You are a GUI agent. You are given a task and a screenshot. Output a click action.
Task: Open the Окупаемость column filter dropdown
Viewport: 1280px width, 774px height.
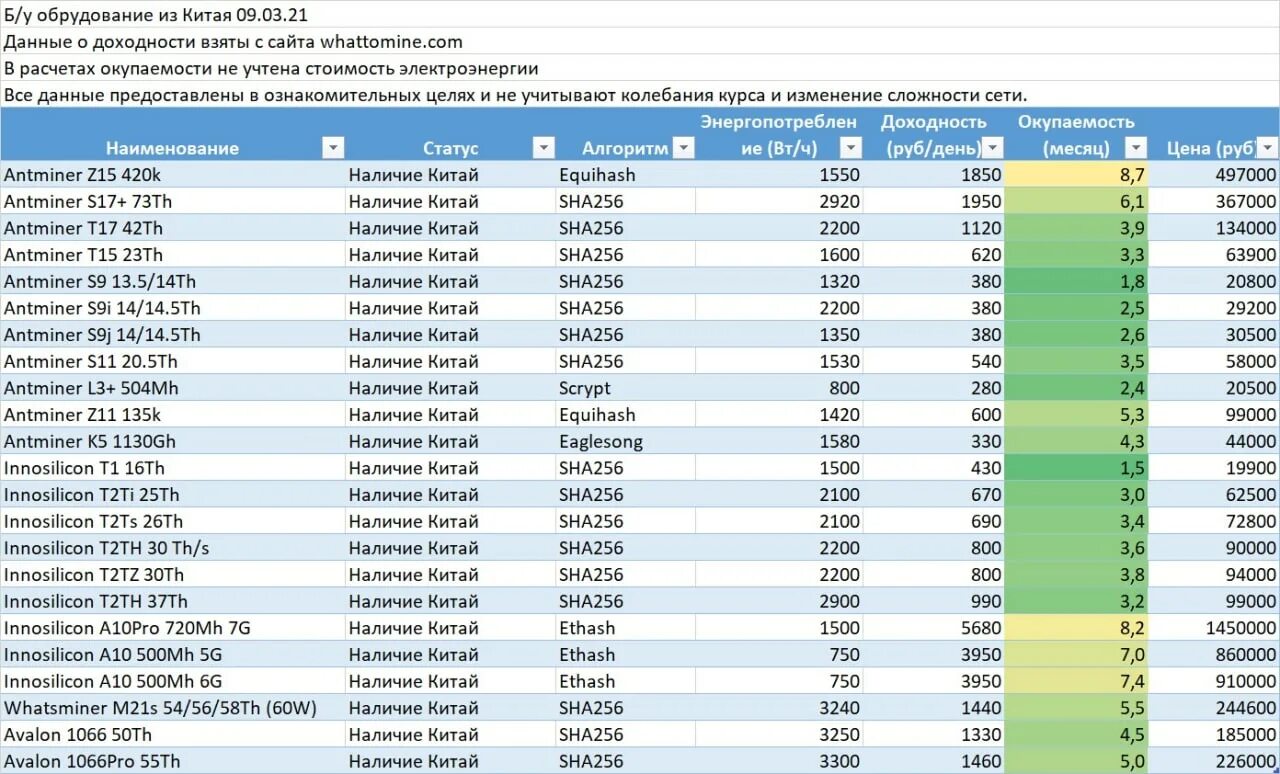[x=1136, y=148]
